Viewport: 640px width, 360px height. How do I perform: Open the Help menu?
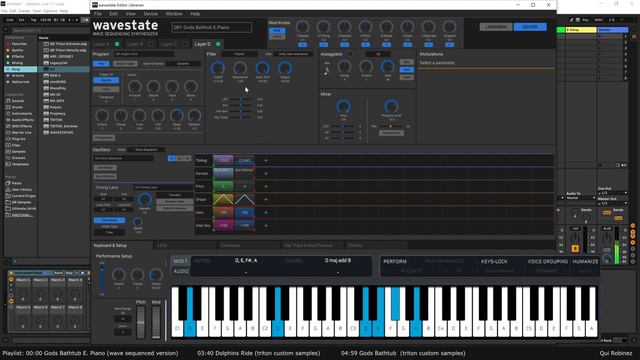point(195,13)
